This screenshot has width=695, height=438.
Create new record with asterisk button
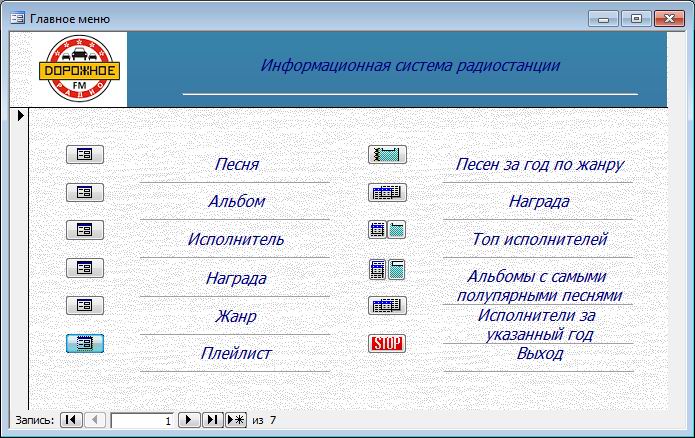pos(236,421)
